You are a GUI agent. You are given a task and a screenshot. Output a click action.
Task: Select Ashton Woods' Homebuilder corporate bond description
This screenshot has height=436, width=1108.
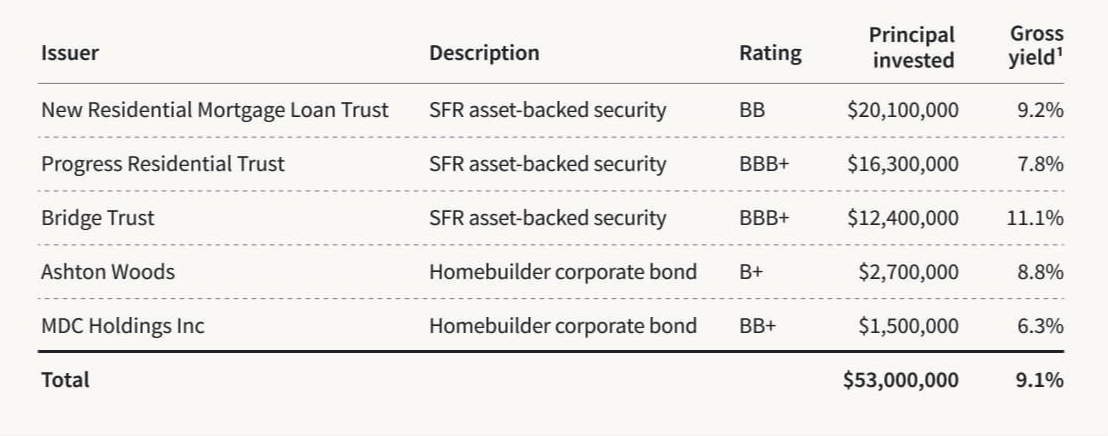563,272
